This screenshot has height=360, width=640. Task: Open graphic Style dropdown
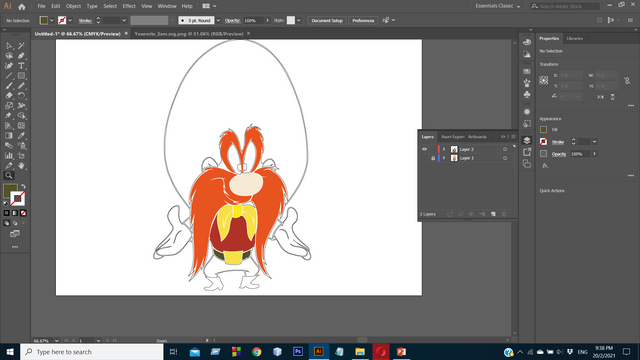click(x=299, y=20)
